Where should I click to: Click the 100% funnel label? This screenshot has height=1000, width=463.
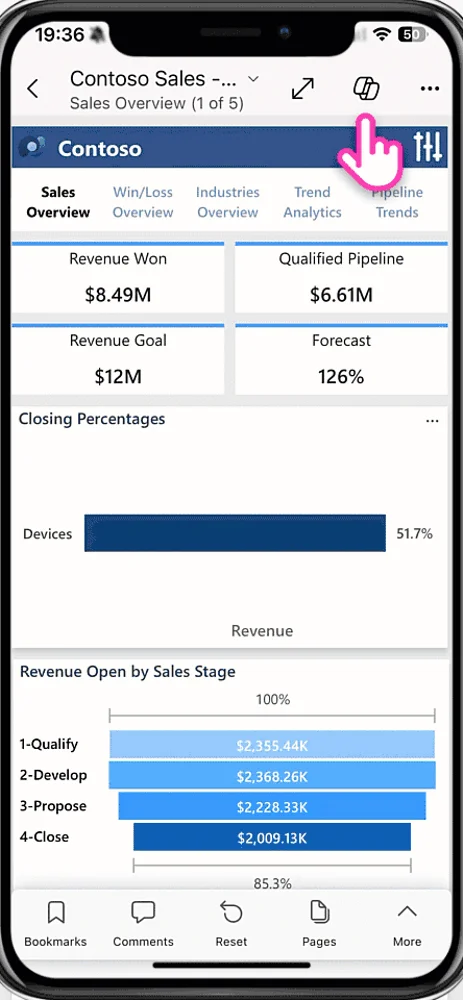[x=273, y=700]
